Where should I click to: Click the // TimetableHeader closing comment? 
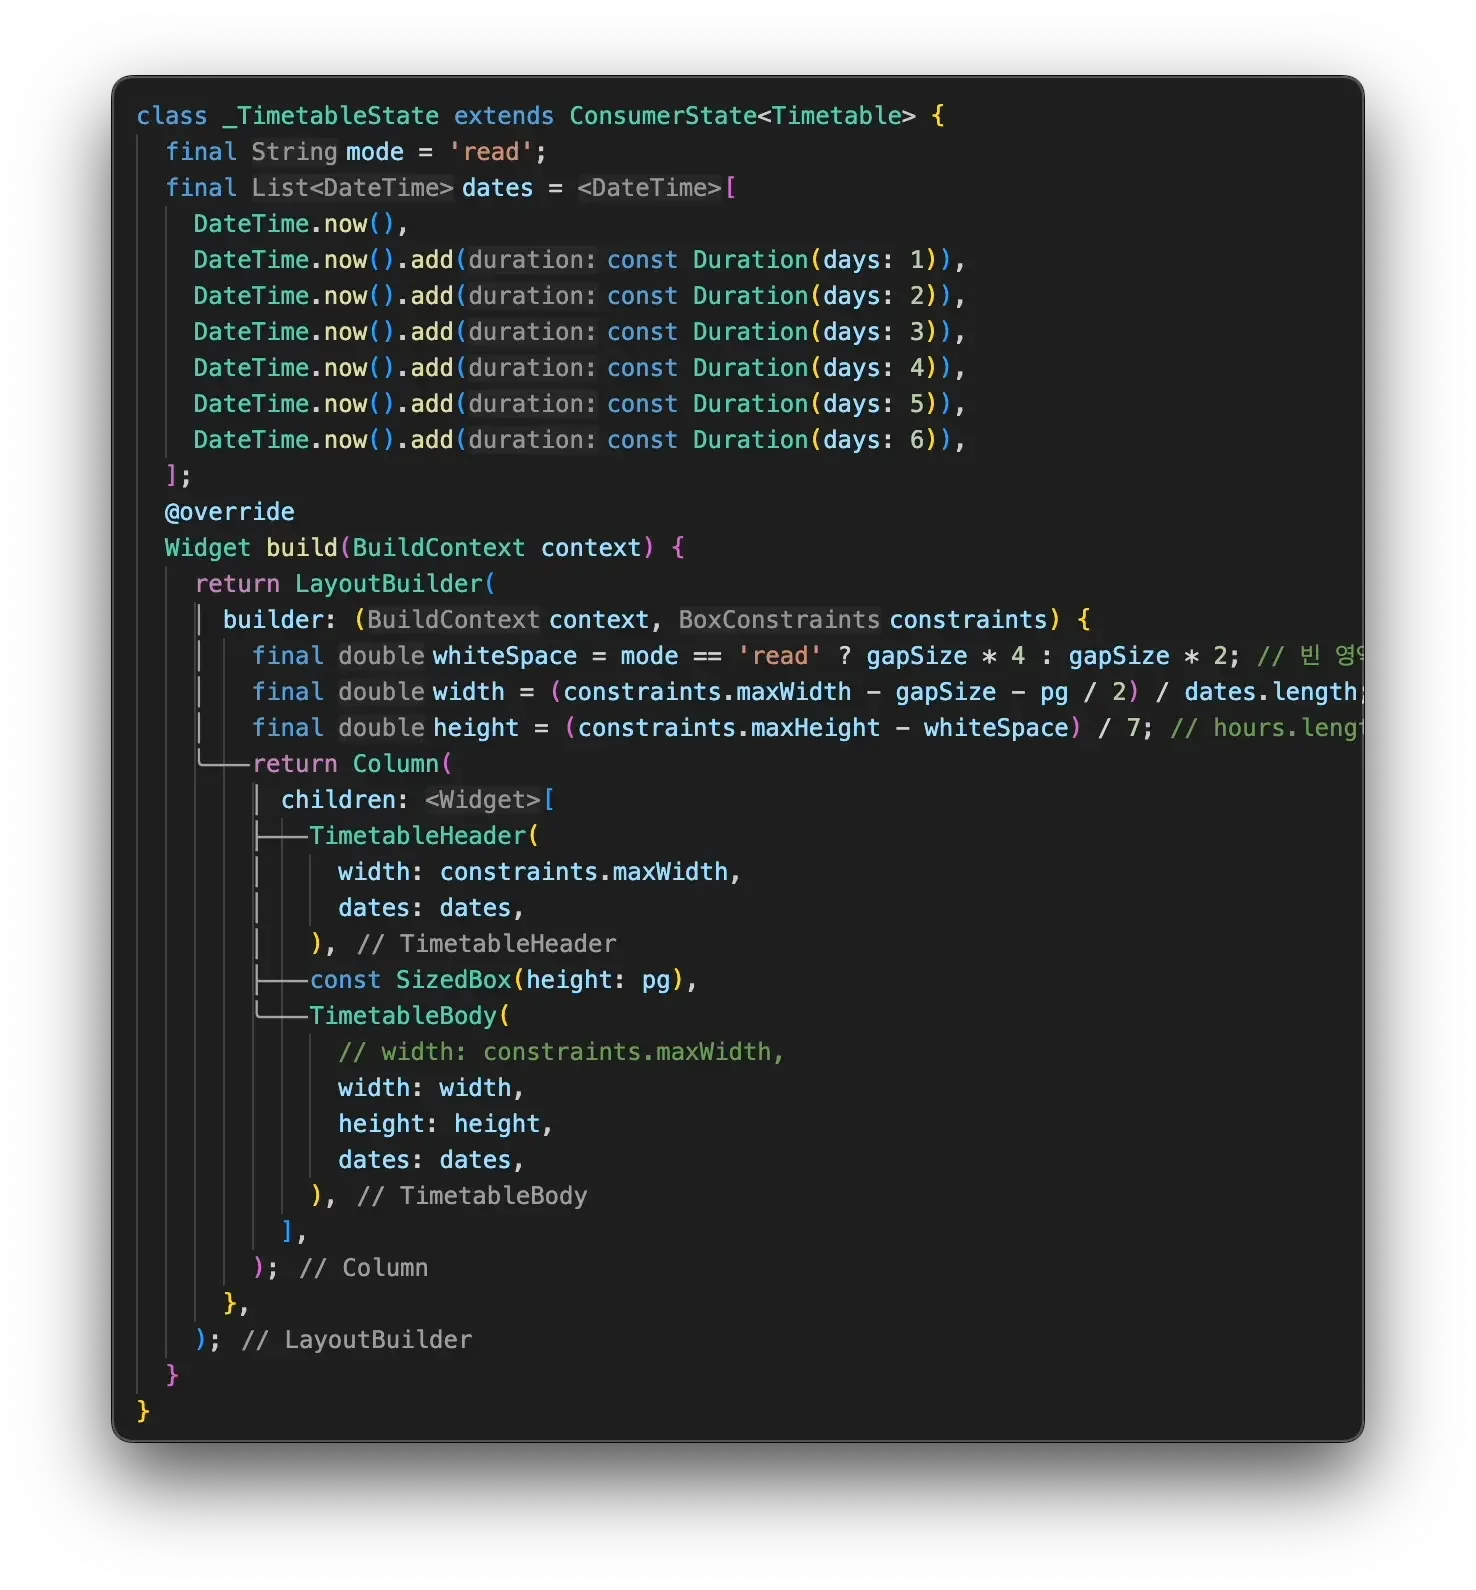487,944
